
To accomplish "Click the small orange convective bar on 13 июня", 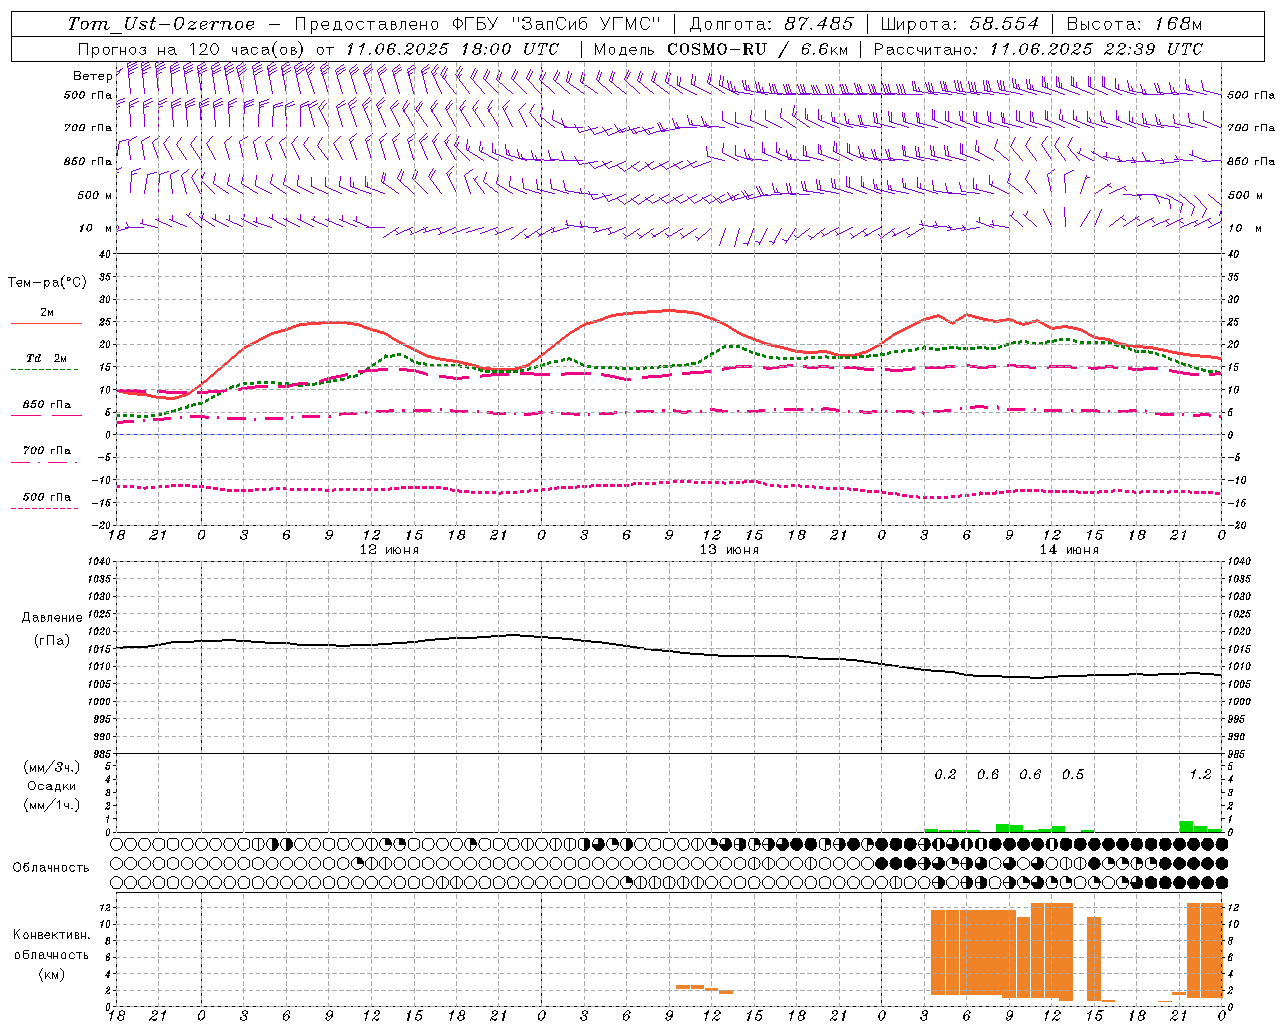I will pyautogui.click(x=704, y=988).
